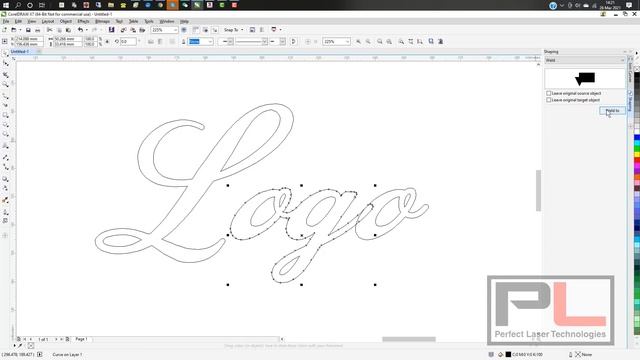Click the Export icon in toolbar
640x360 pixels.
pyautogui.click(x=133, y=30)
